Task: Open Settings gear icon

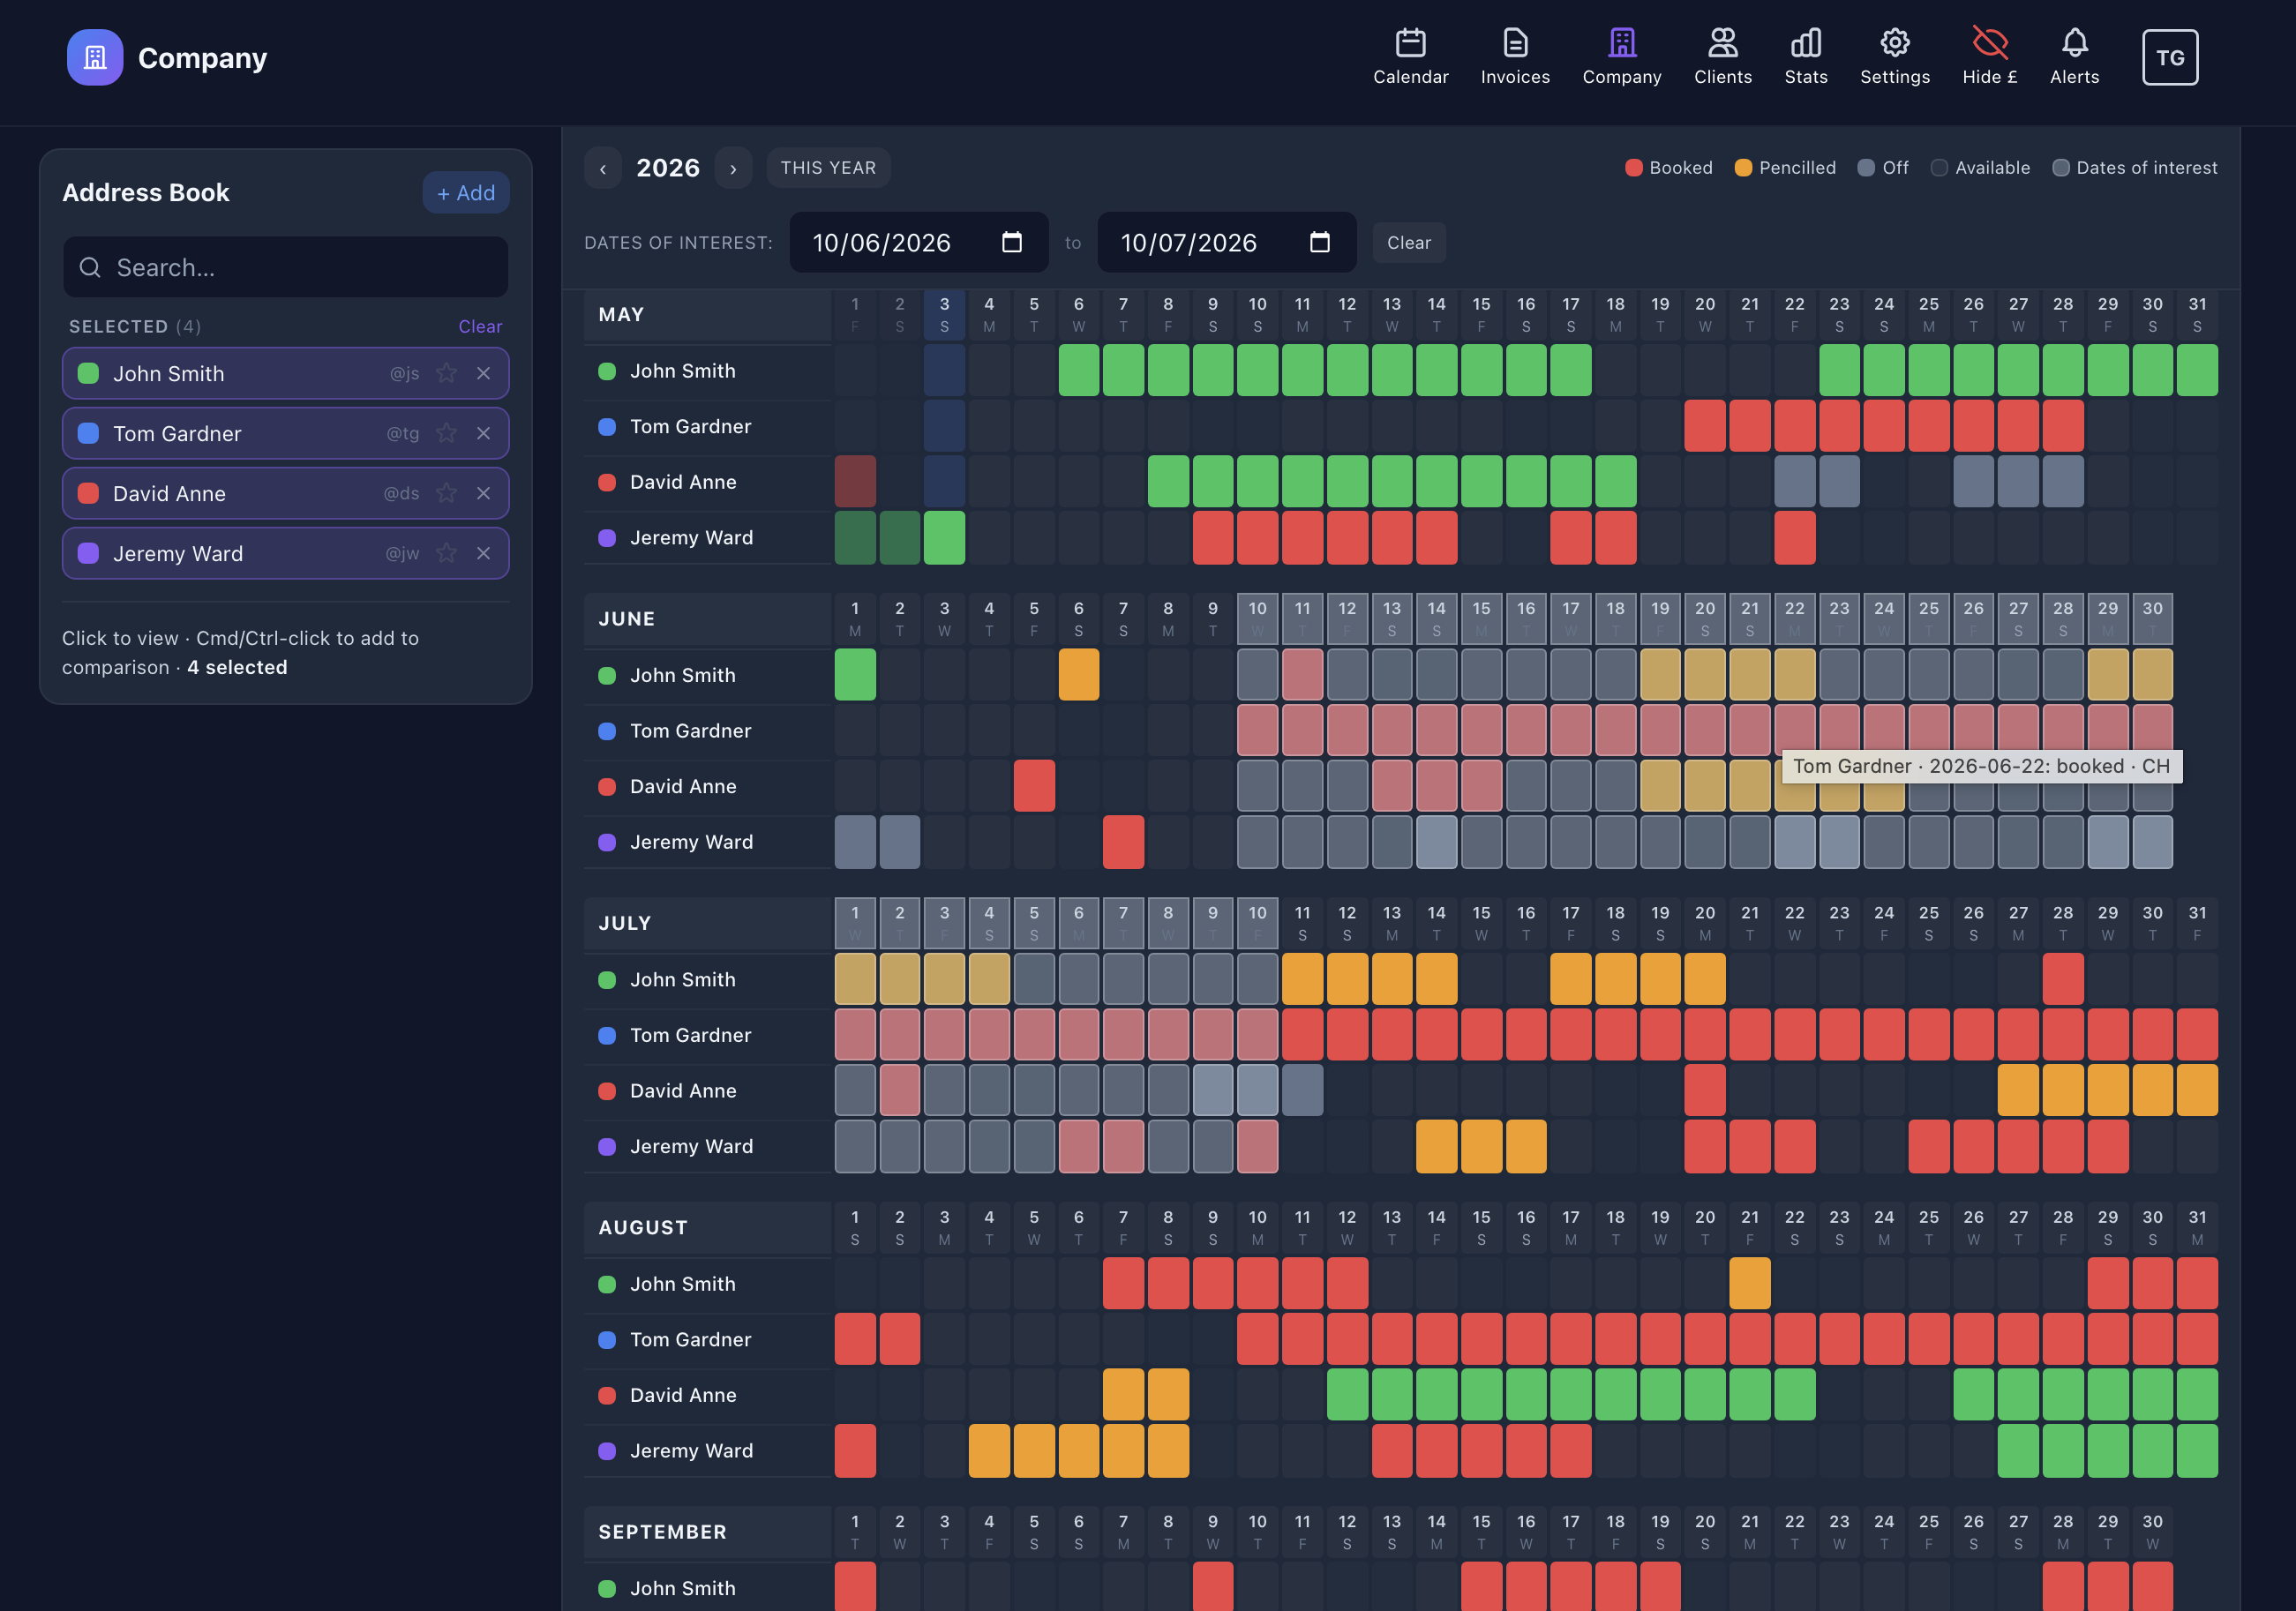Action: 1894,43
